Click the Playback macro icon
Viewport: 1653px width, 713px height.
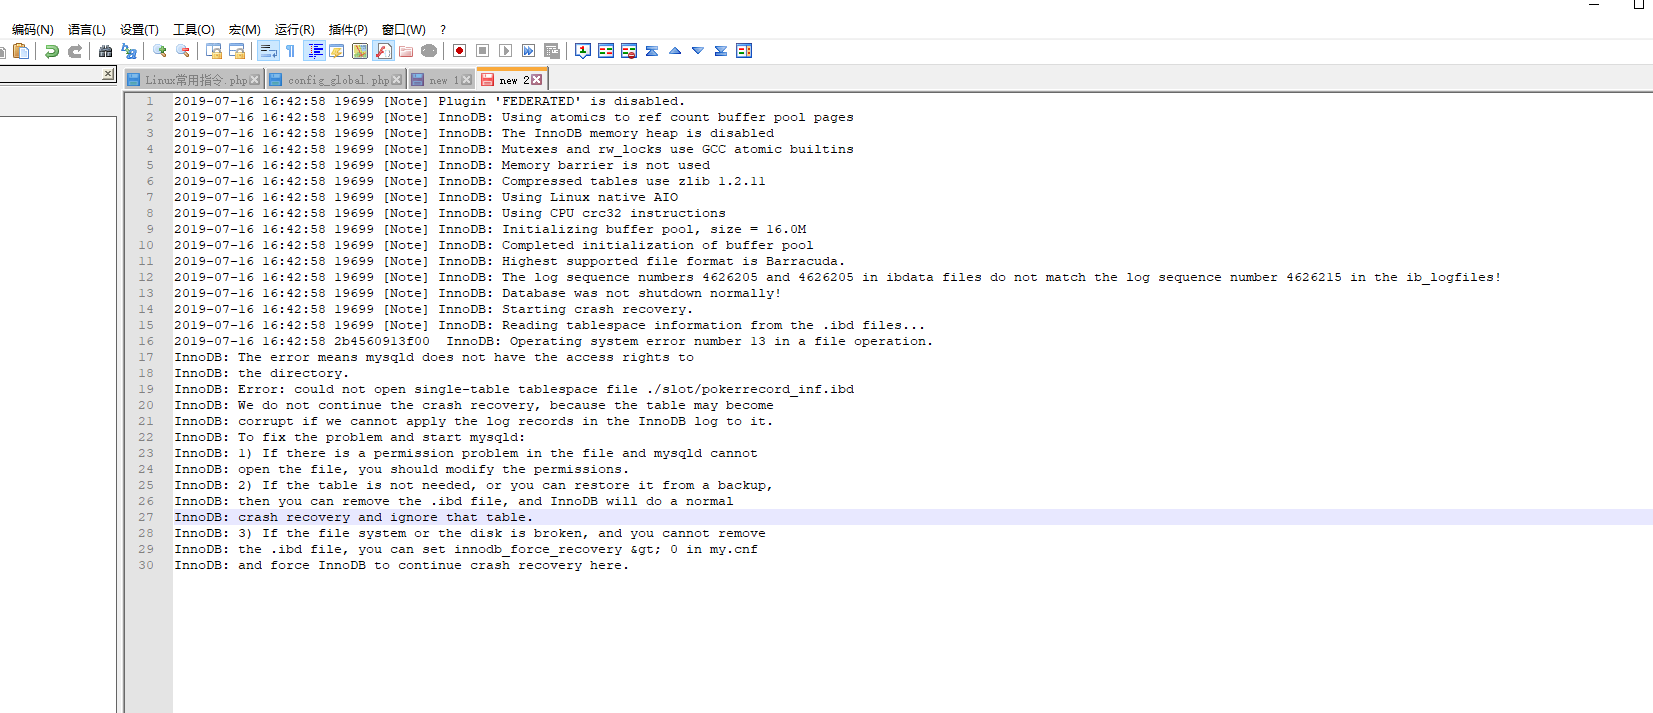tap(505, 51)
